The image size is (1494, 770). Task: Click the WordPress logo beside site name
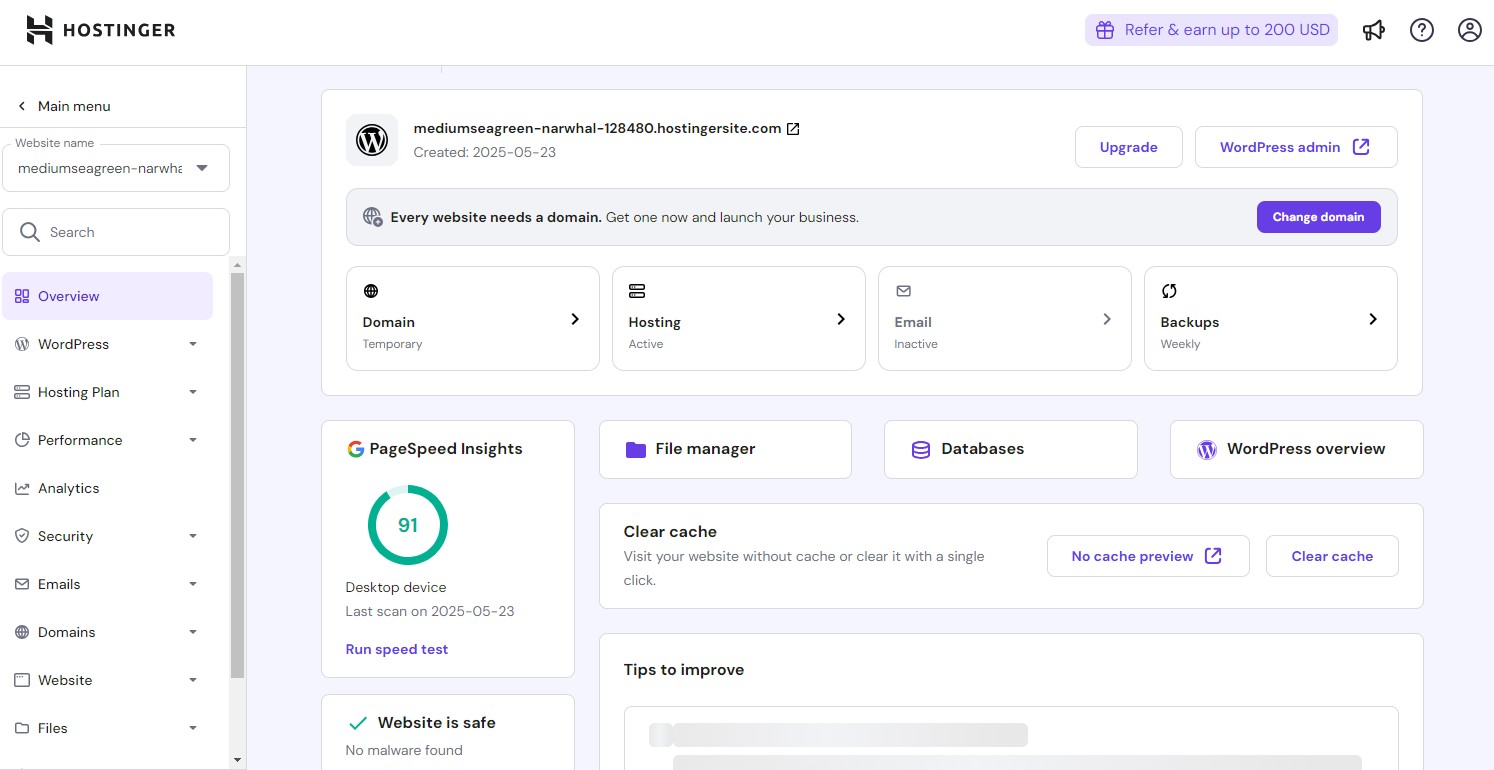click(x=372, y=140)
